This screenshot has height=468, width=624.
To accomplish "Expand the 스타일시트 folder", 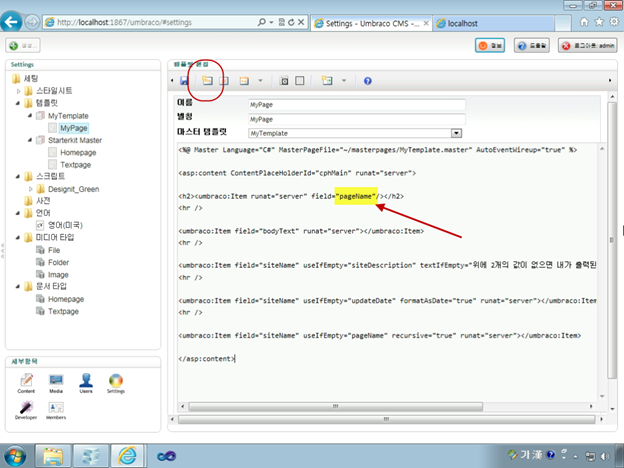I will pos(18,91).
